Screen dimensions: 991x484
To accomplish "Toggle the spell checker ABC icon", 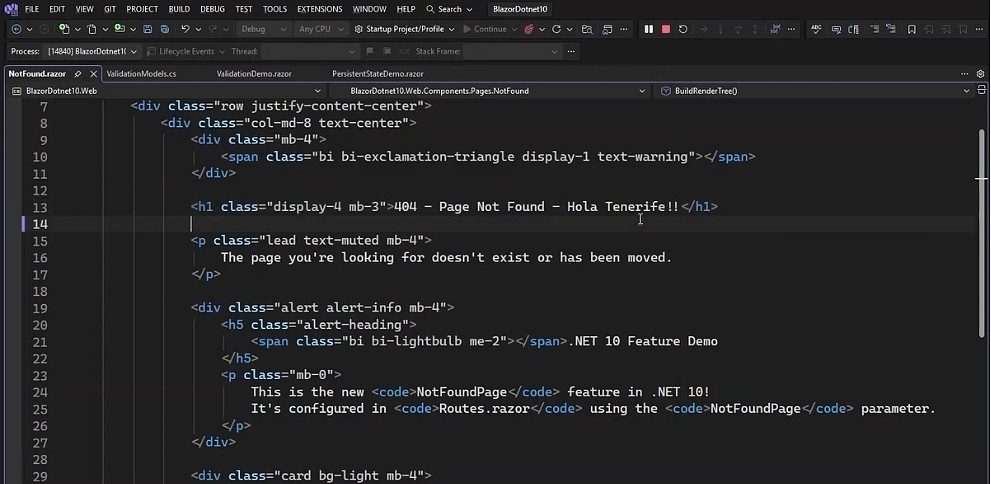I will click(x=816, y=29).
